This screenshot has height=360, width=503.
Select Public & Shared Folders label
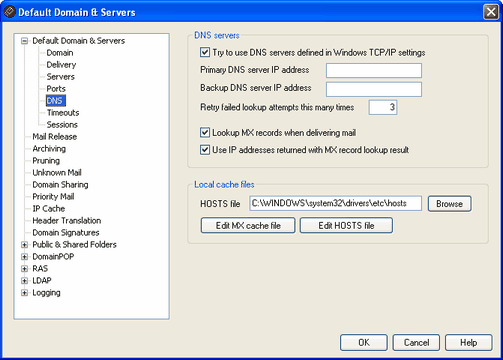pos(74,245)
